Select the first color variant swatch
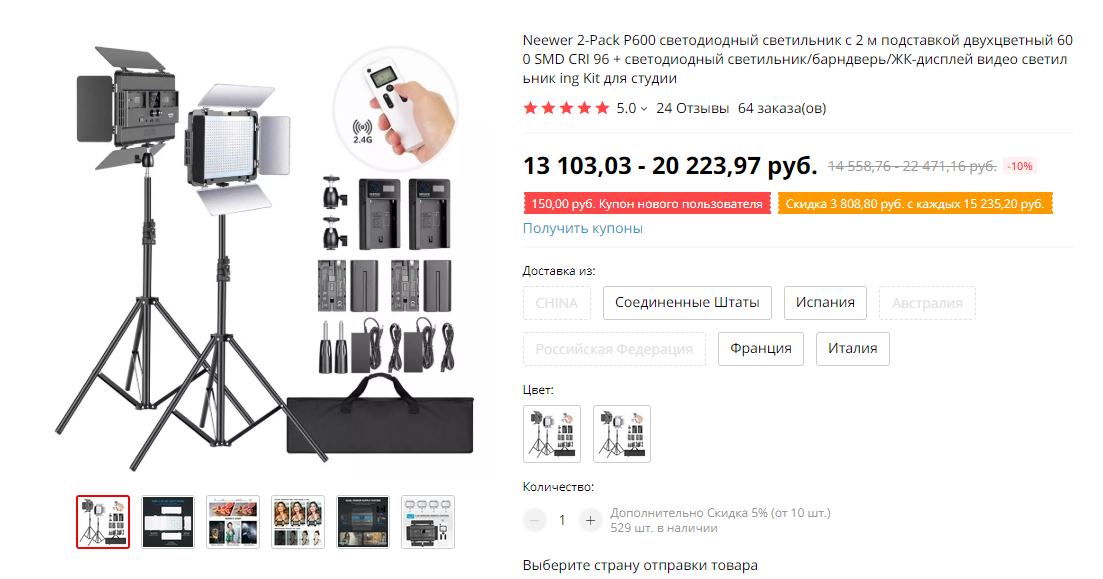 coord(552,434)
